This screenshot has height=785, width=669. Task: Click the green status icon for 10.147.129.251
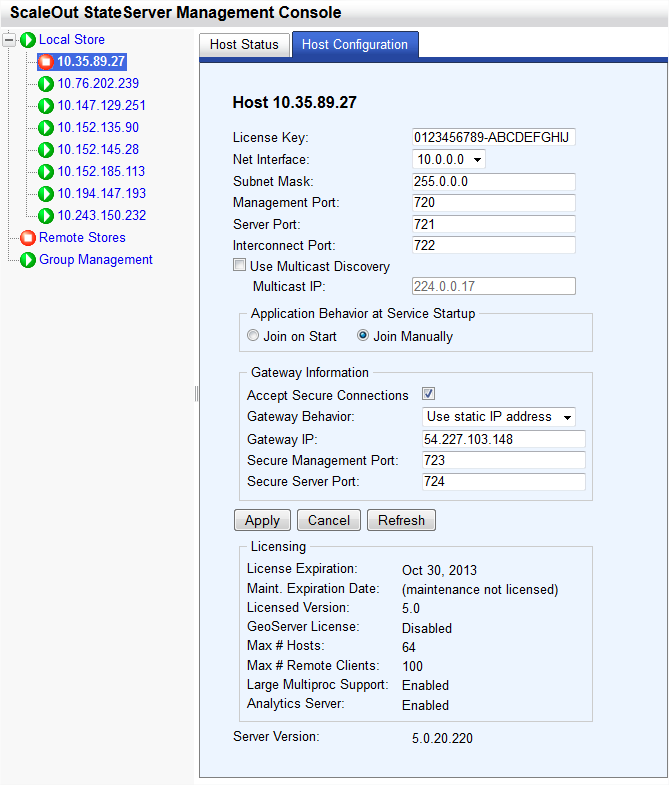point(46,106)
